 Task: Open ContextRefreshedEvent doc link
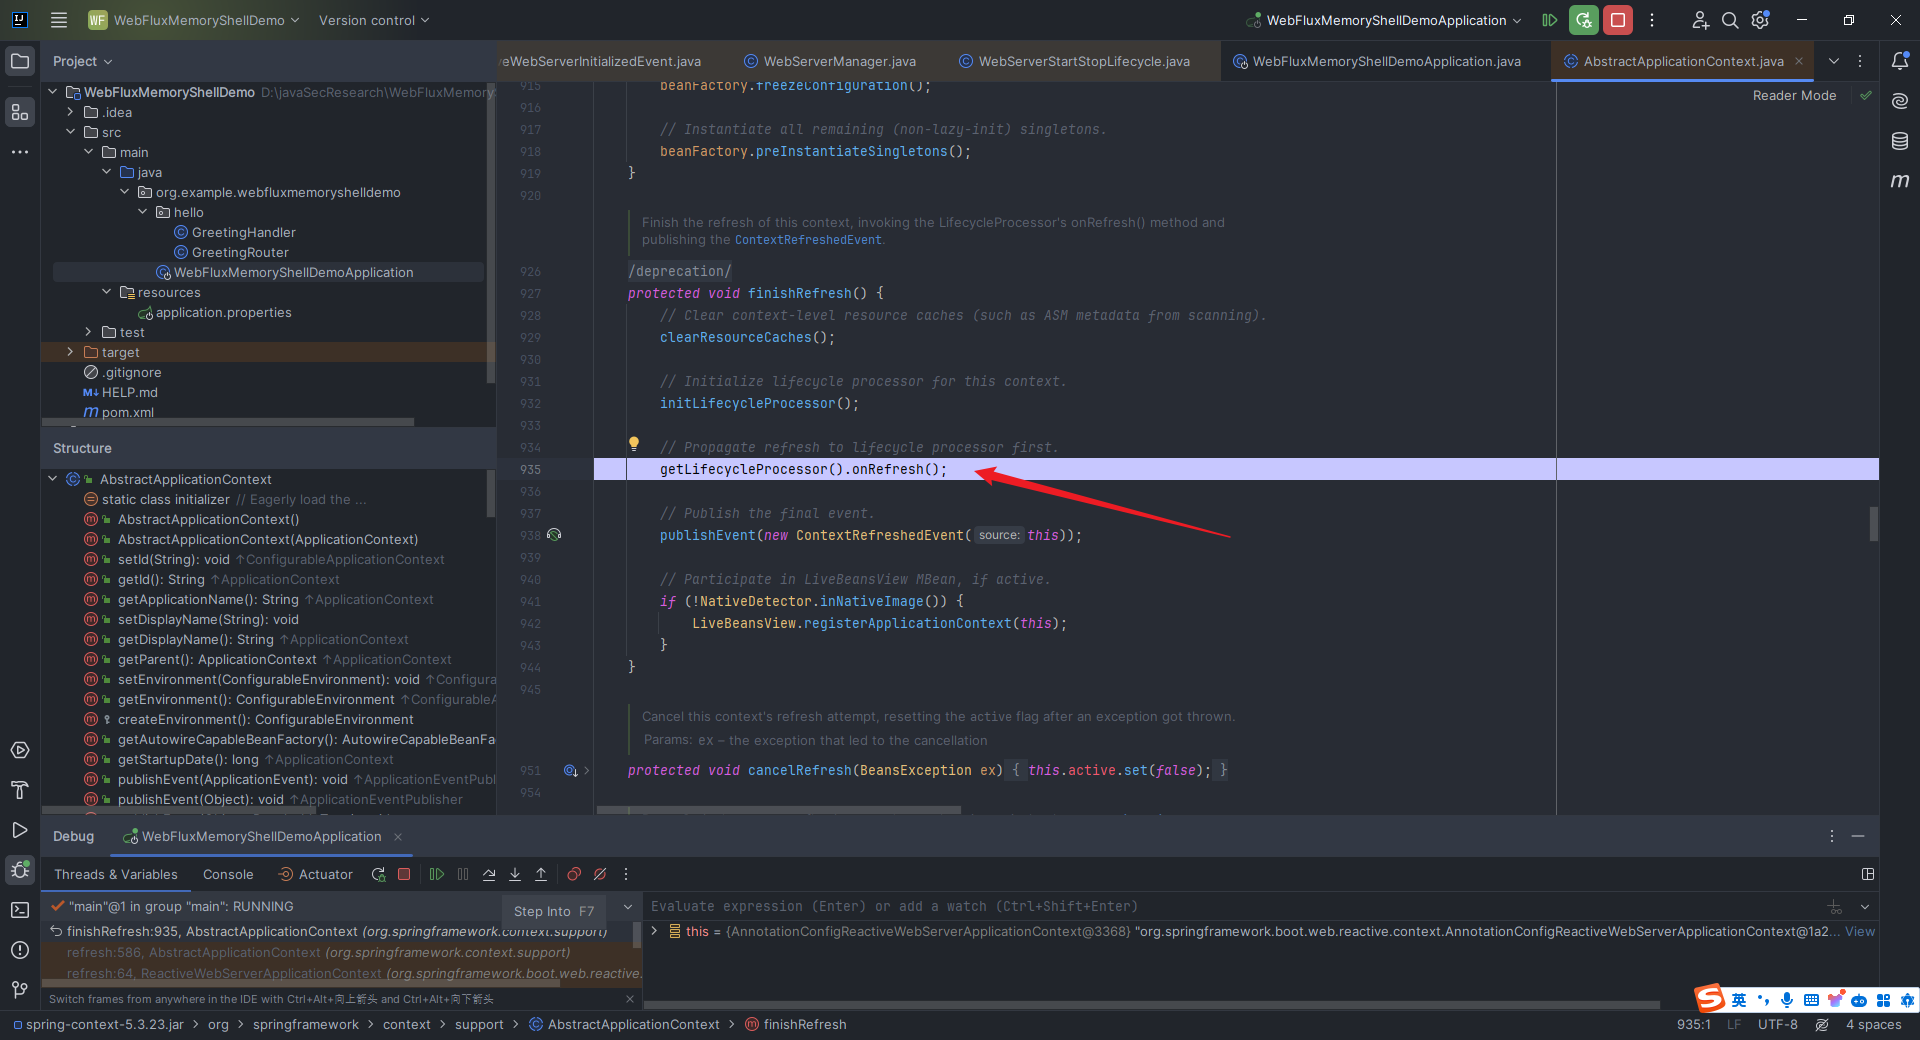pyautogui.click(x=808, y=240)
